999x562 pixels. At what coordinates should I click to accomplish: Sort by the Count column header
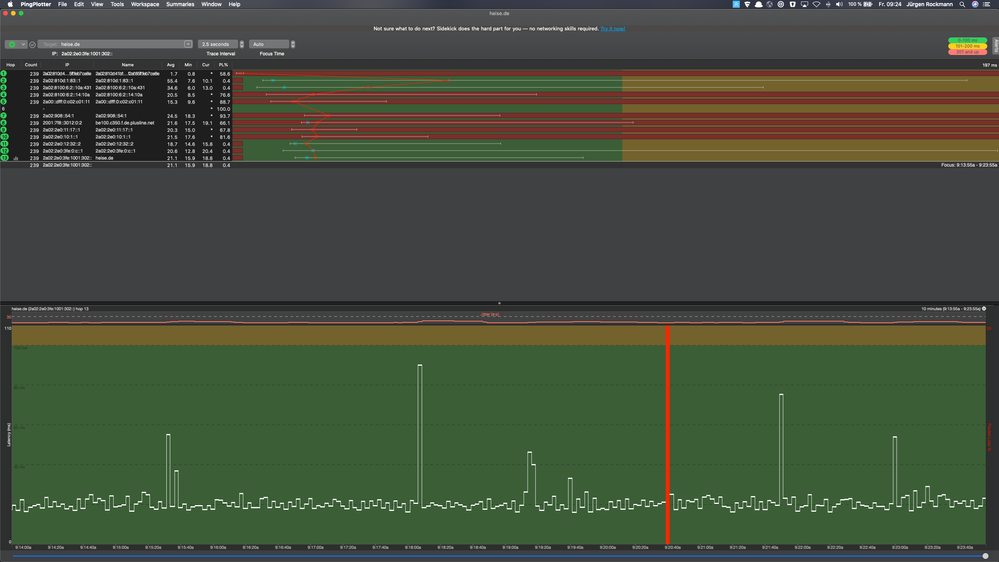(31, 65)
